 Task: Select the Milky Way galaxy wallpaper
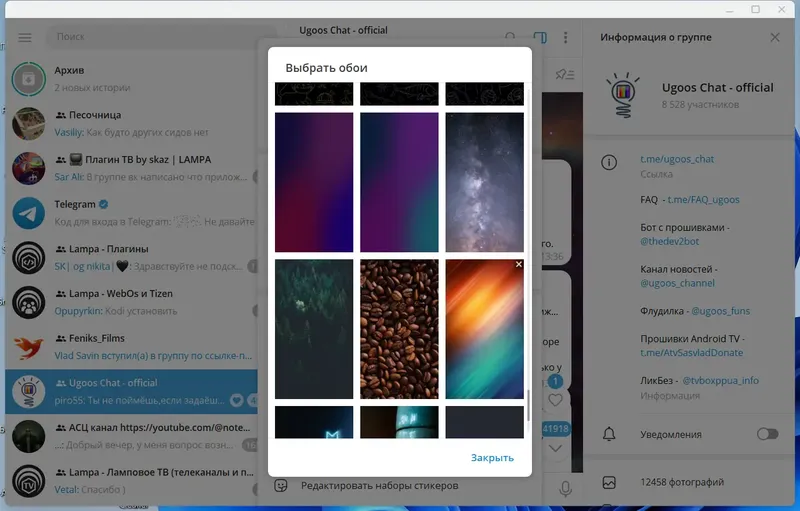click(x=484, y=182)
